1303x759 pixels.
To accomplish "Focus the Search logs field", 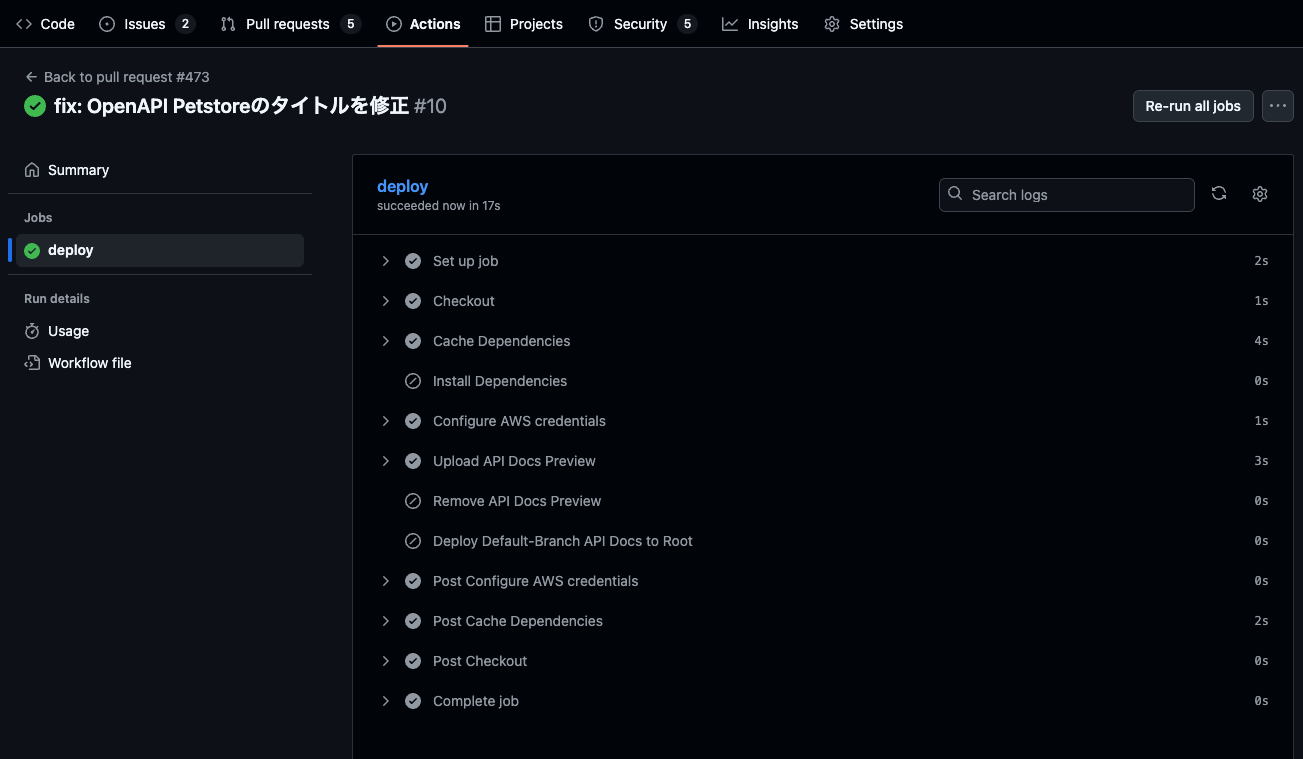I will tap(1067, 195).
